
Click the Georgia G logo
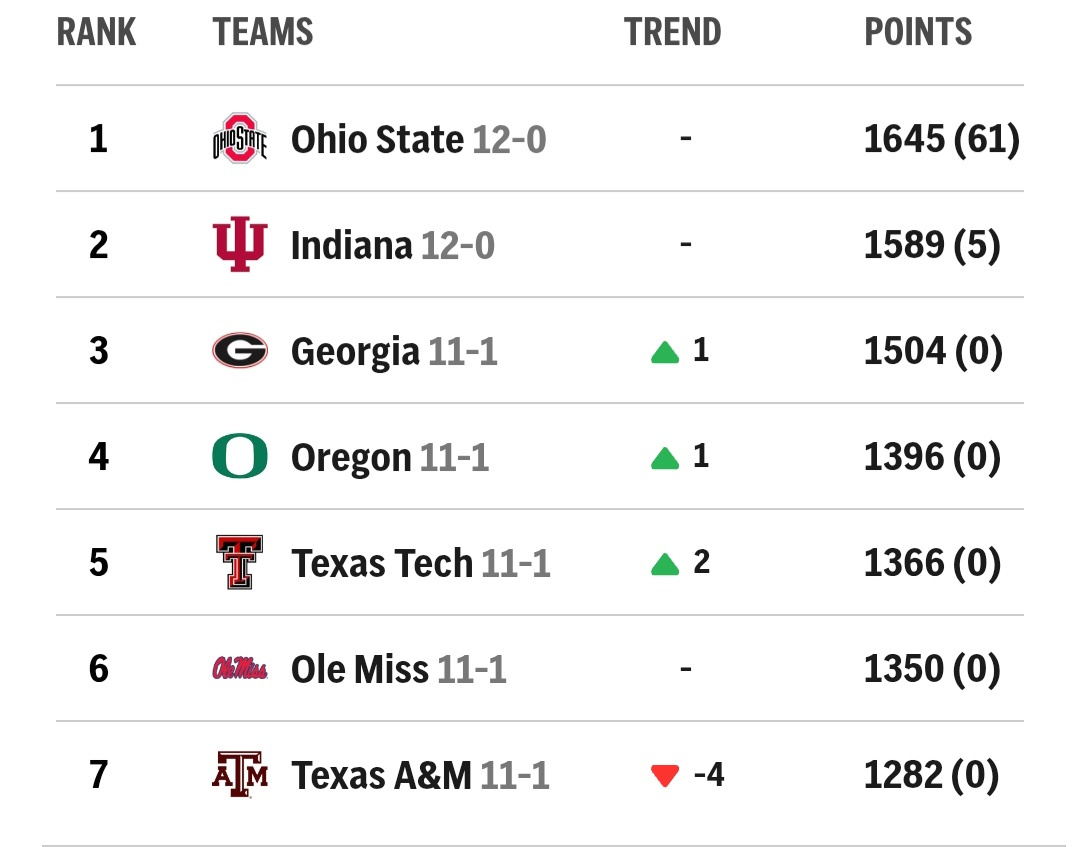pyautogui.click(x=240, y=351)
